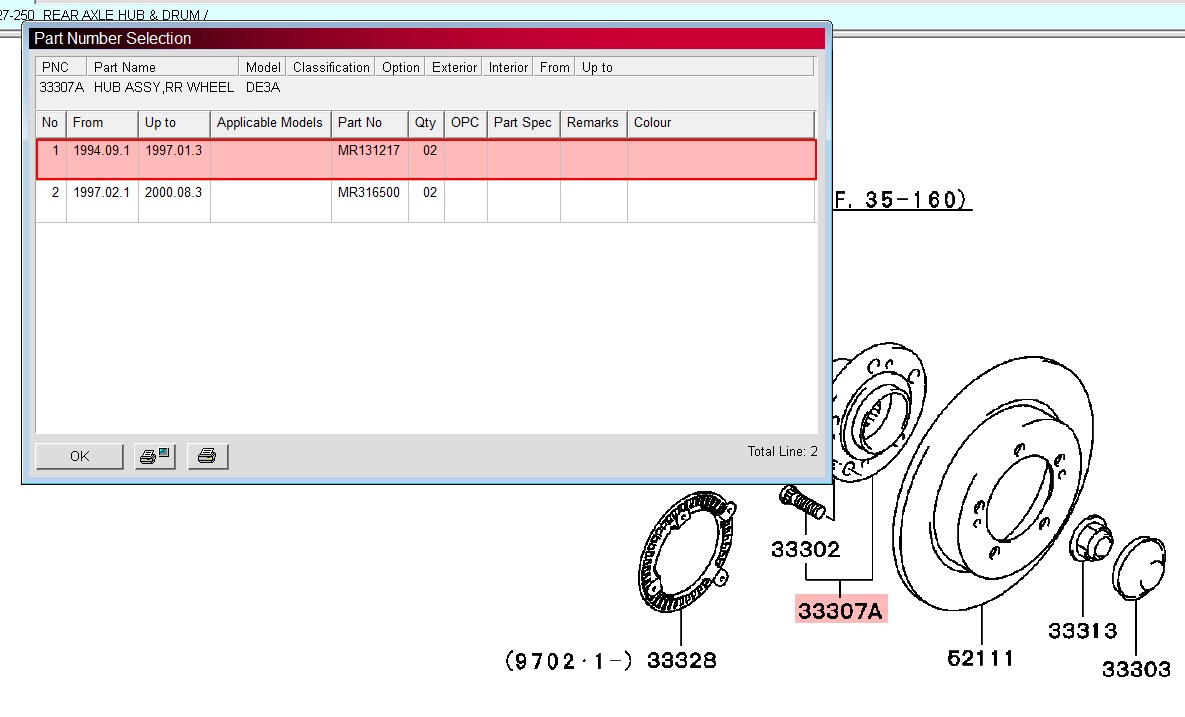Click the OK button in Part Number Selection
The image size is (1185, 717).
[79, 456]
